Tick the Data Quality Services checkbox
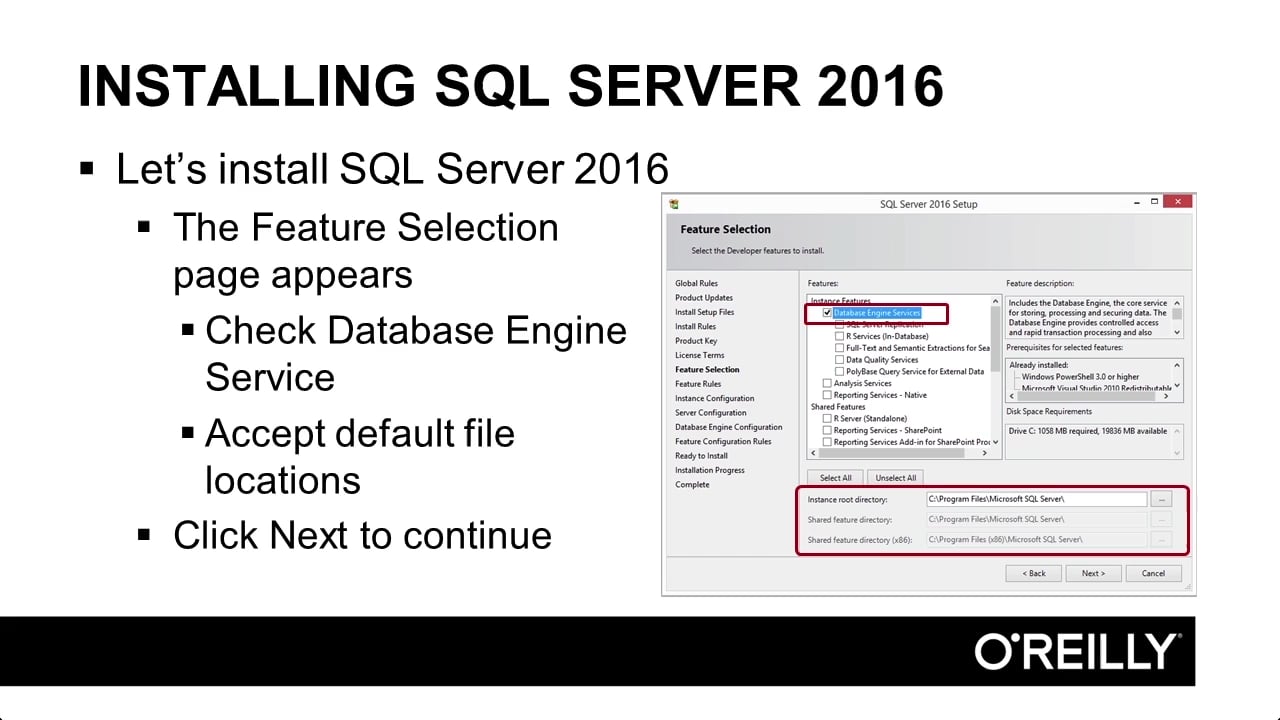1280x720 pixels. click(x=839, y=360)
